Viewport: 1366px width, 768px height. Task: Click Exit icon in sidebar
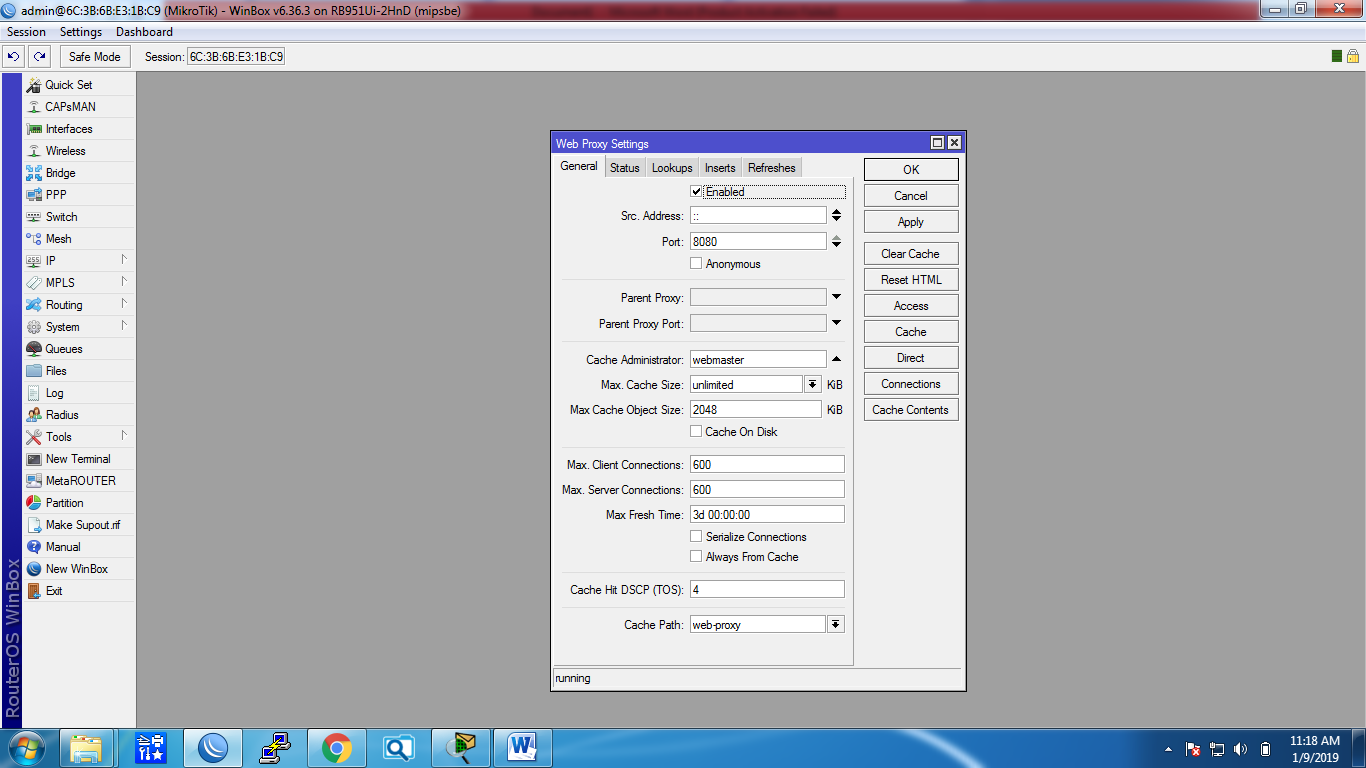34,591
